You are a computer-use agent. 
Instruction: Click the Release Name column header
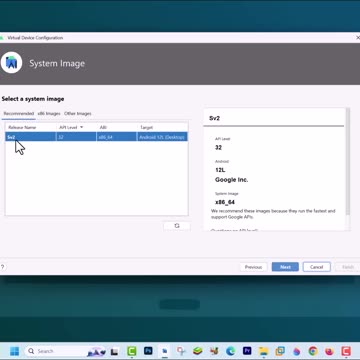(31, 127)
